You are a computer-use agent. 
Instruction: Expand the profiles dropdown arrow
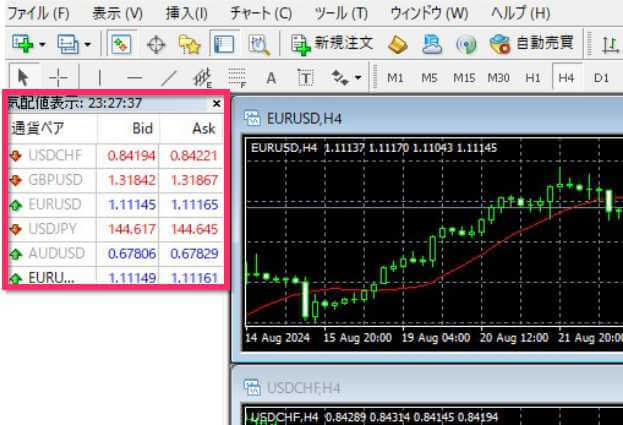(x=87, y=44)
